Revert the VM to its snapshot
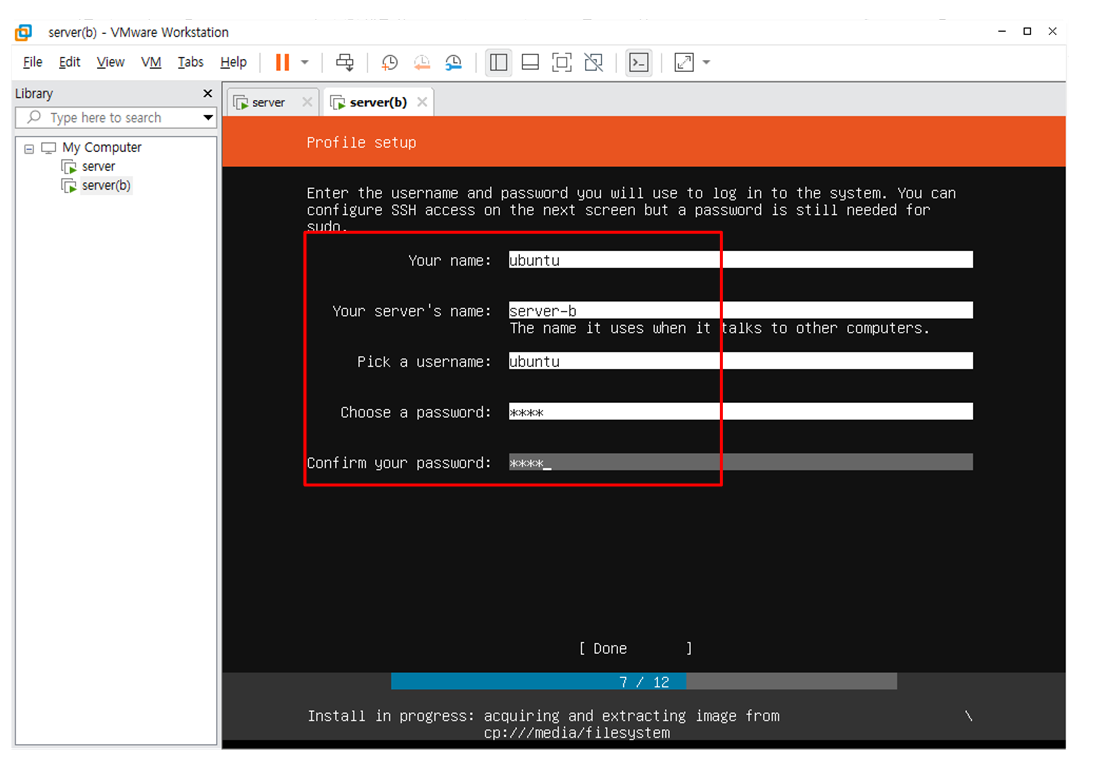 pyautogui.click(x=422, y=63)
